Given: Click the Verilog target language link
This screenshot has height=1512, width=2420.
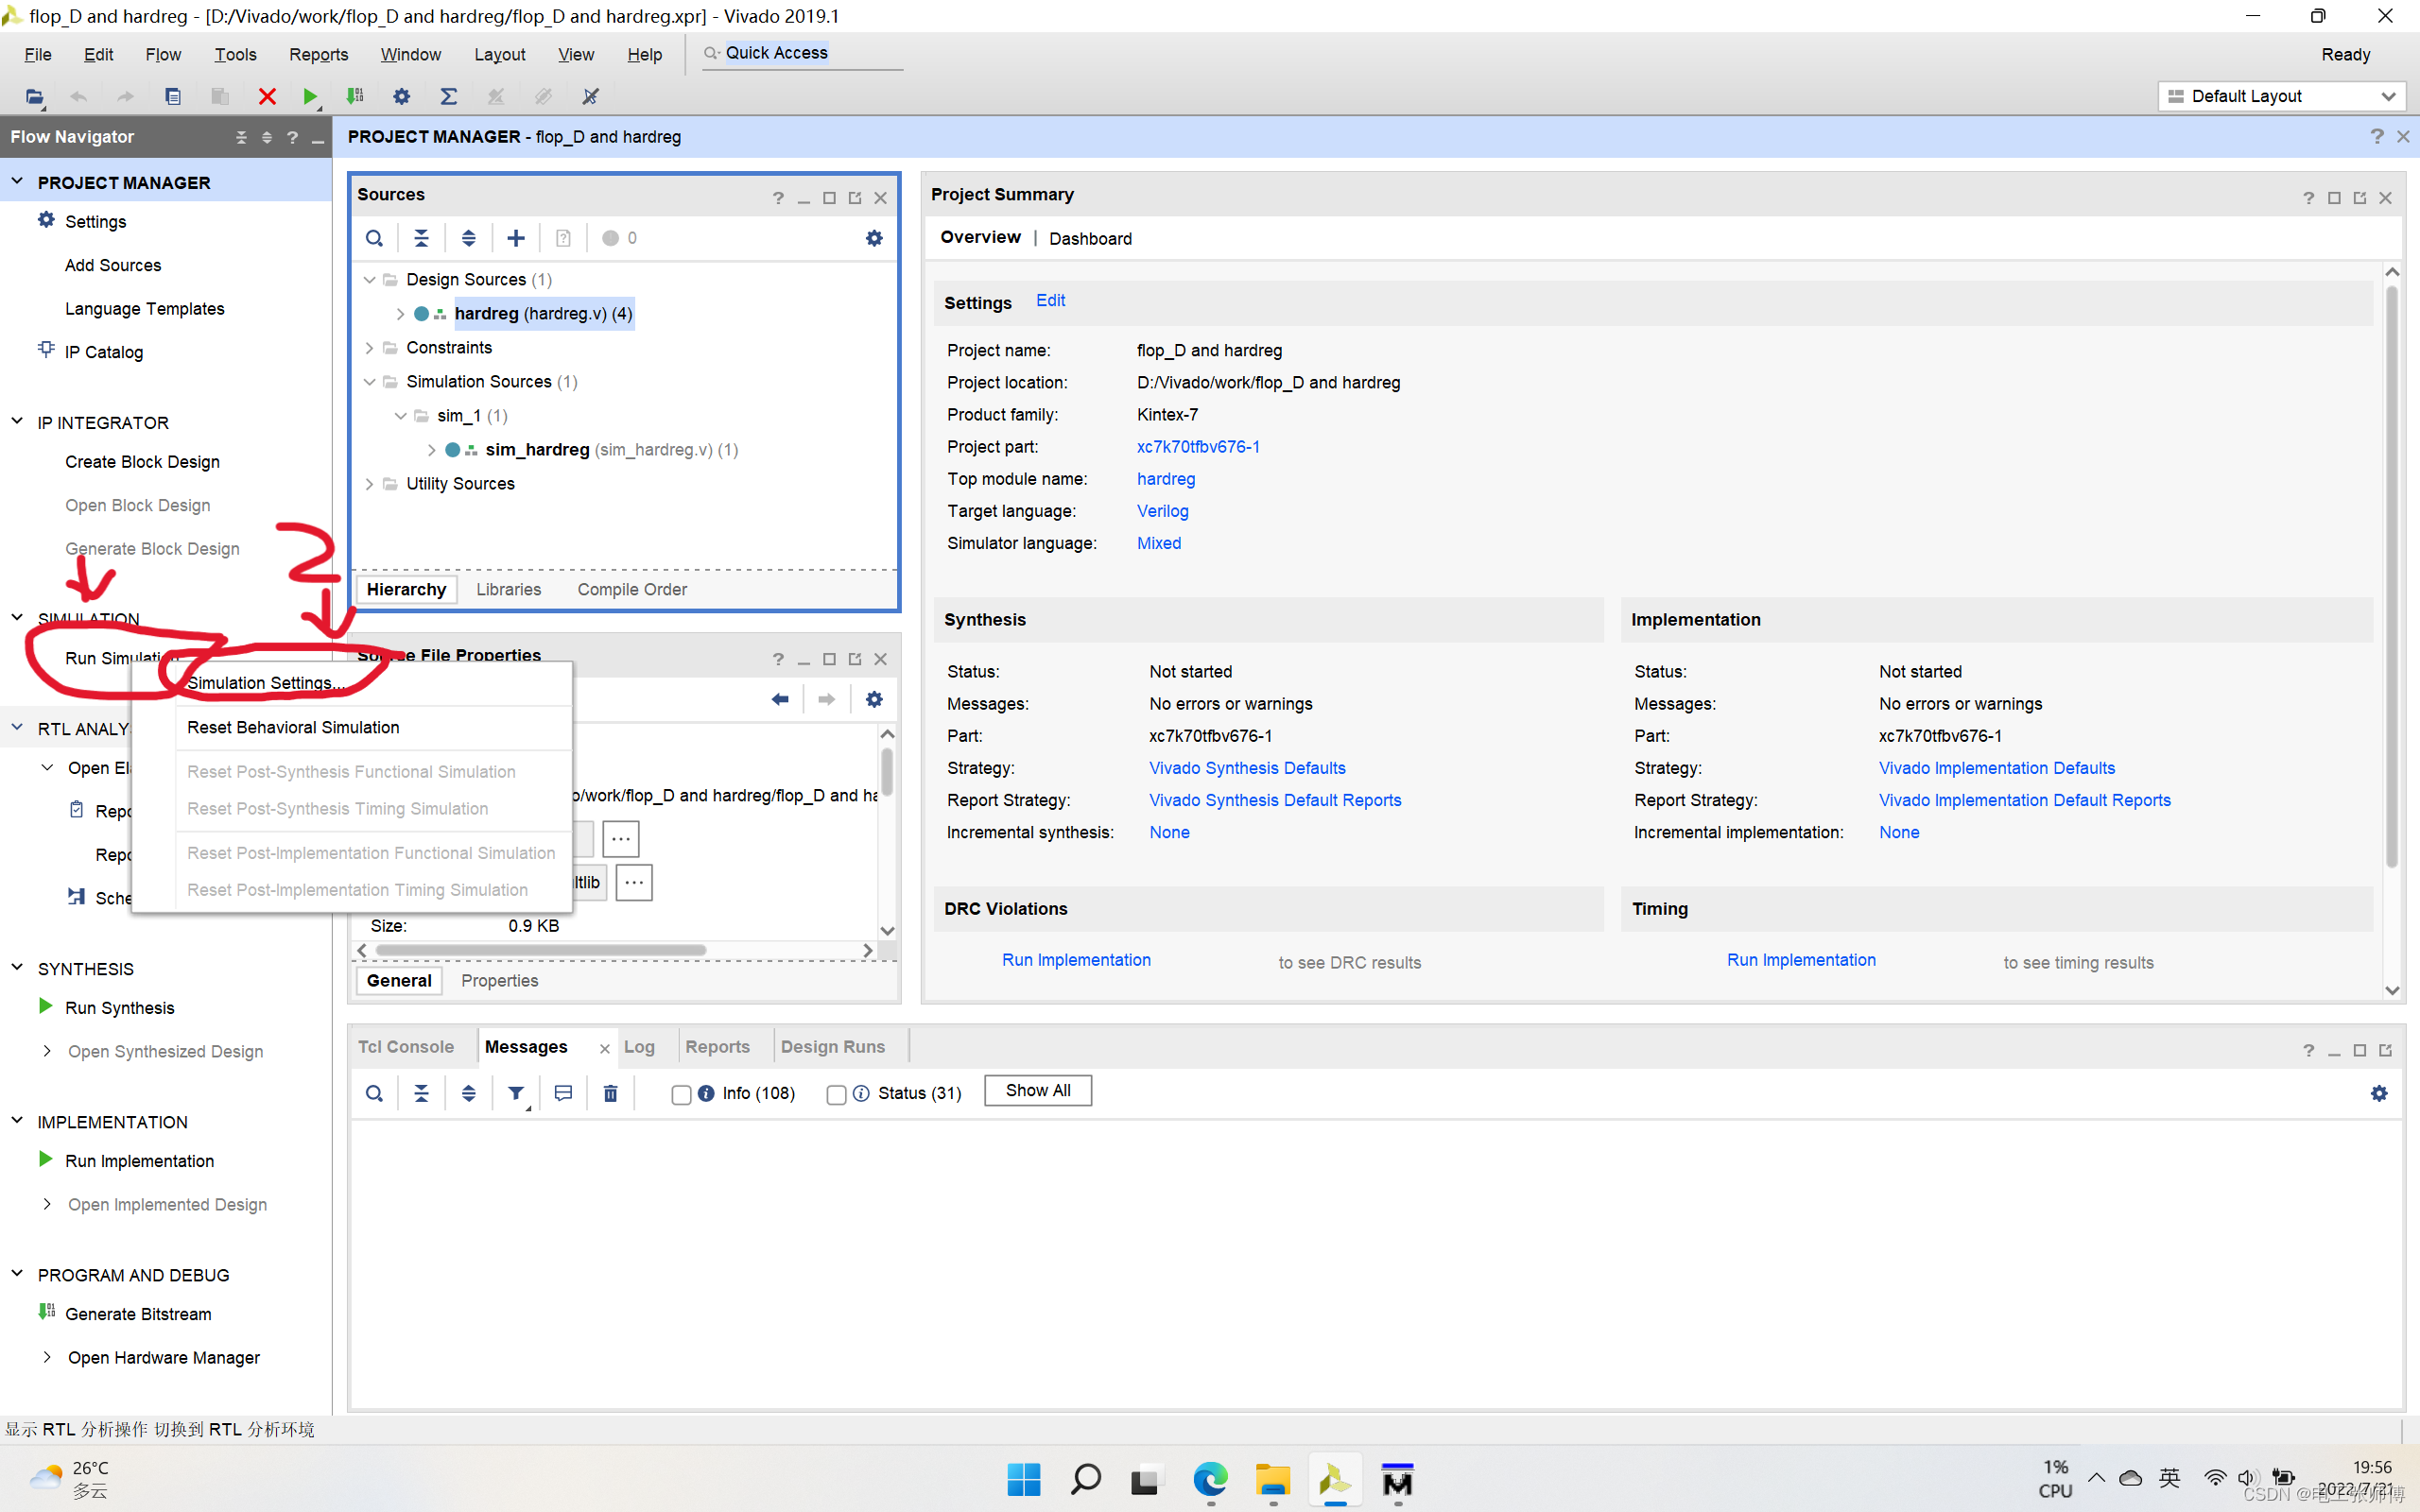Looking at the screenshot, I should [1162, 511].
